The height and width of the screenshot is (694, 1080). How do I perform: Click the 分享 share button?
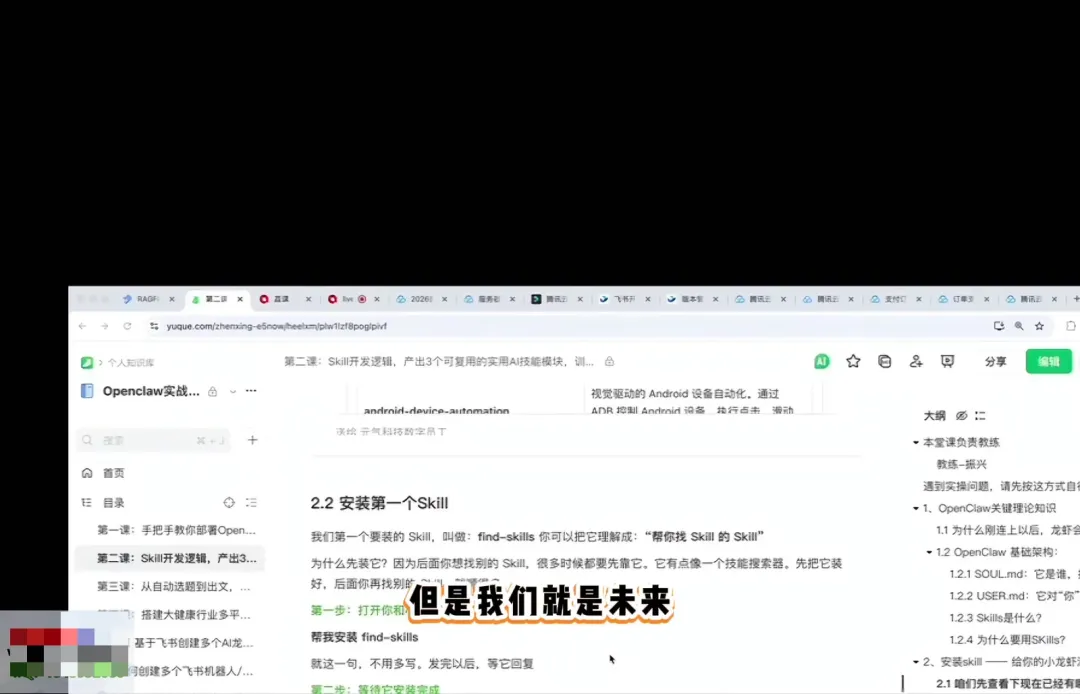[x=995, y=361]
